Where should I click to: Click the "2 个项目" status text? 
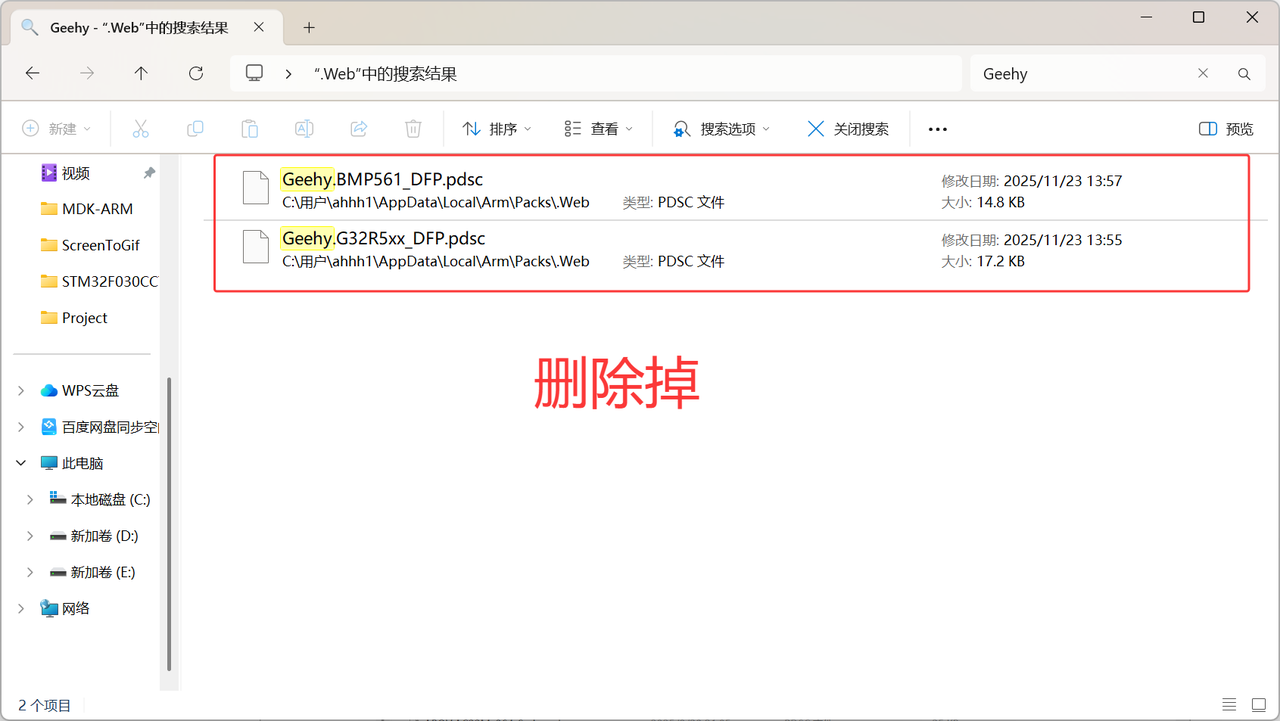pos(45,705)
